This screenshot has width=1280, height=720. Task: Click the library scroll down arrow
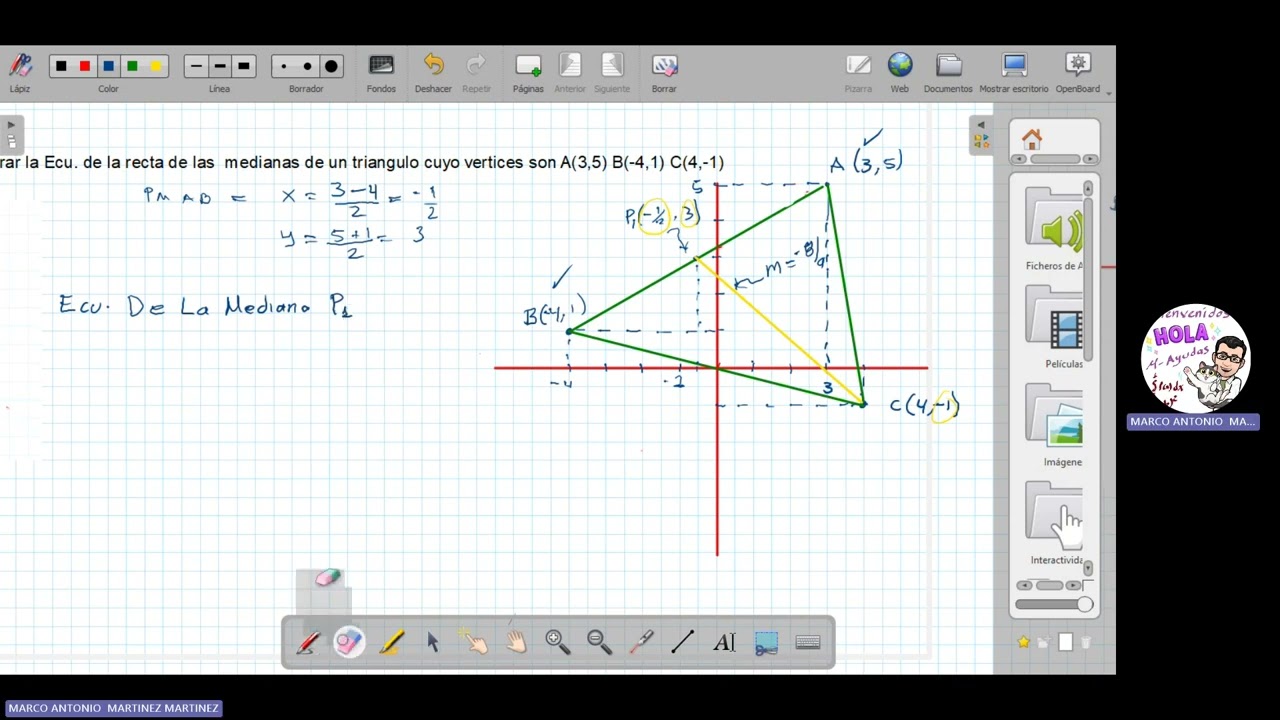[x=1088, y=568]
